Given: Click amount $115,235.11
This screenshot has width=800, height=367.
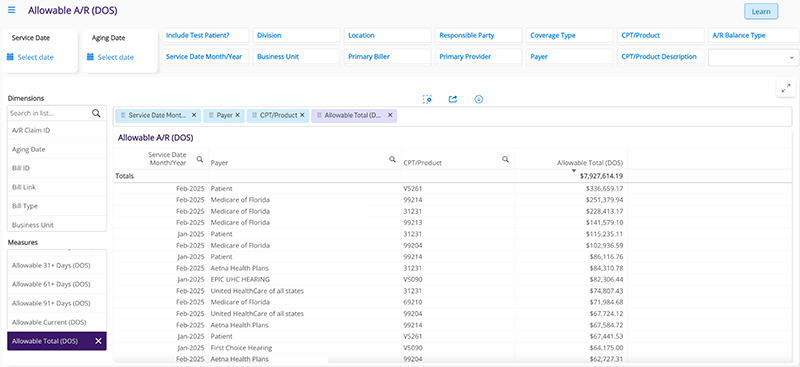Looking at the screenshot, I should 605,234.
